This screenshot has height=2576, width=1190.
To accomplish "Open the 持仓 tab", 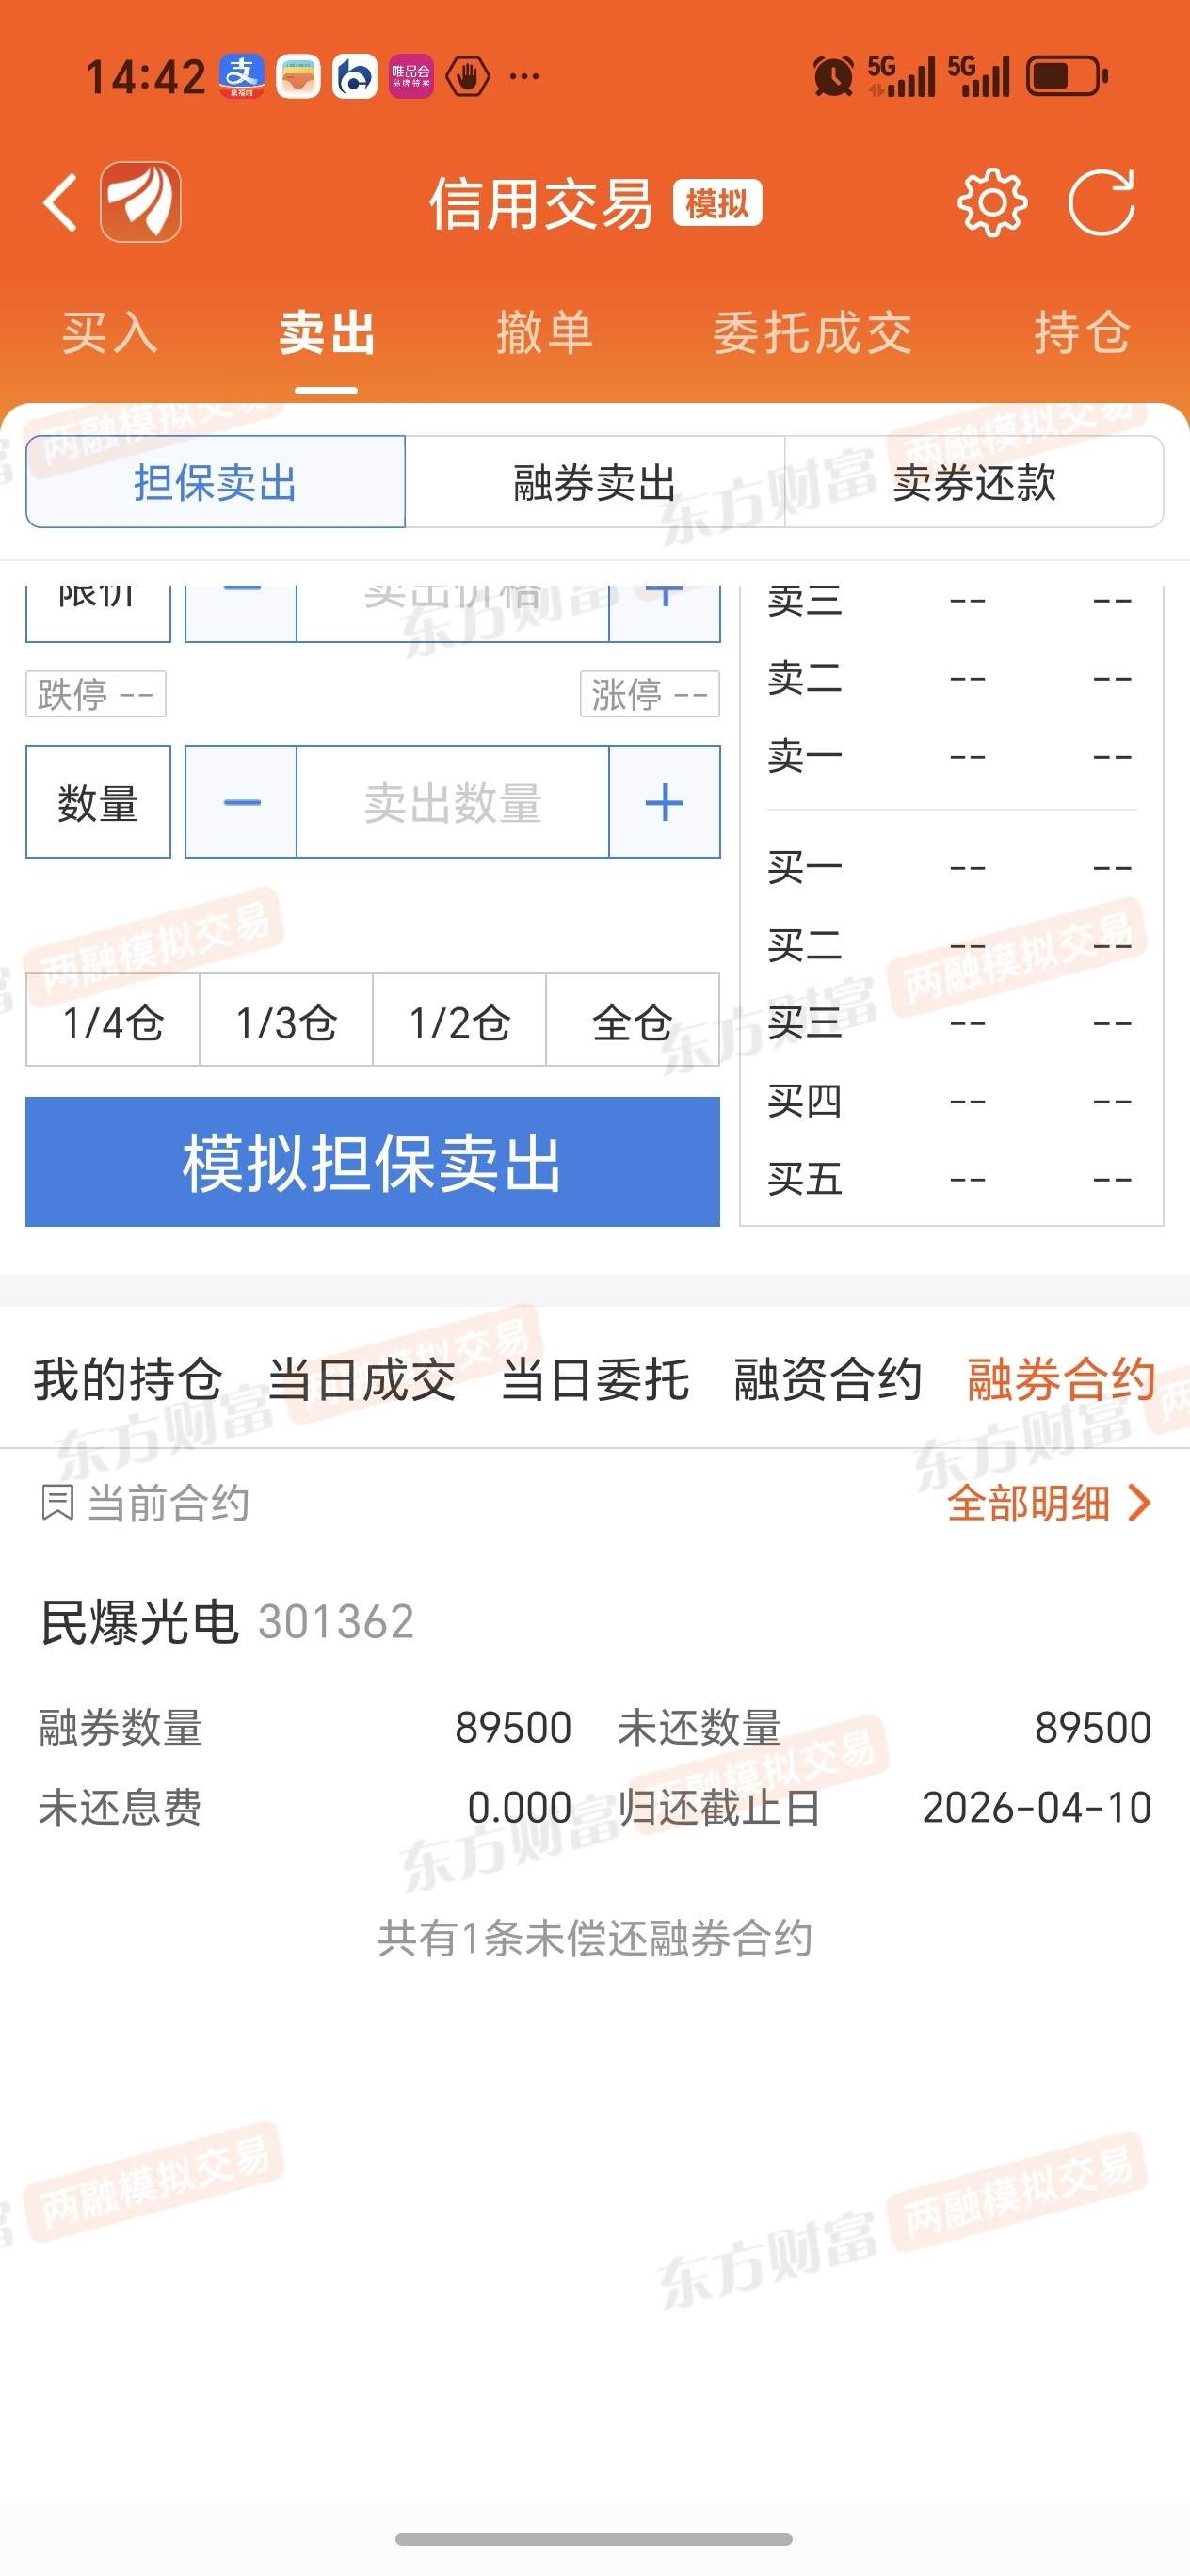I will 1083,332.
